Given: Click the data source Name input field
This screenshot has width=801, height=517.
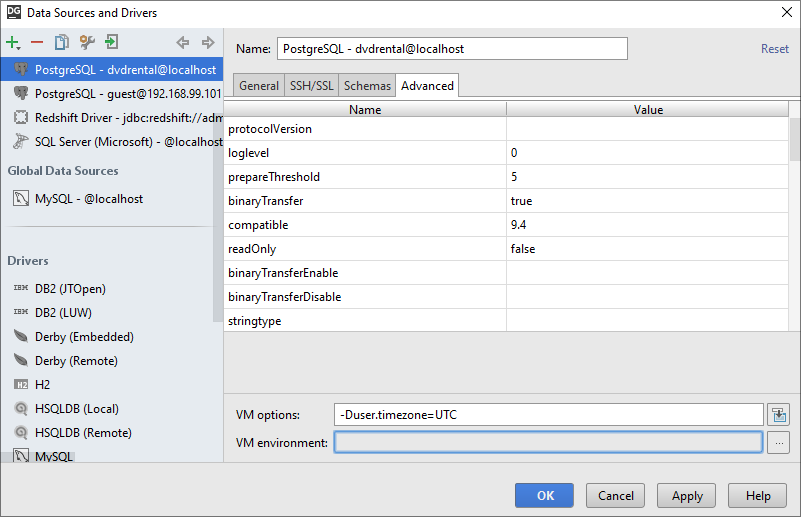Looking at the screenshot, I should (x=453, y=49).
